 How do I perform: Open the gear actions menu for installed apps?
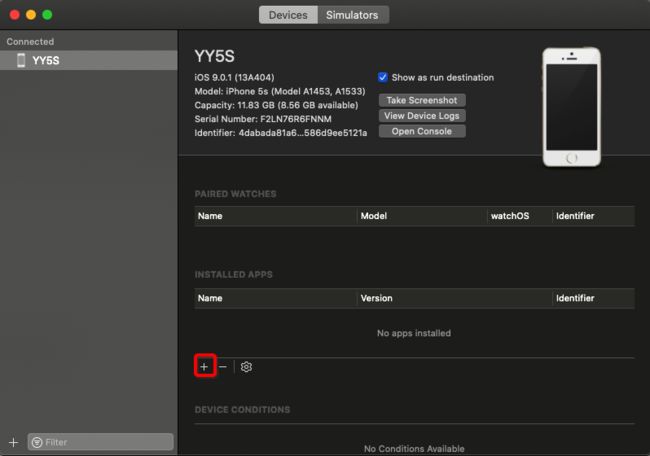pyautogui.click(x=246, y=367)
